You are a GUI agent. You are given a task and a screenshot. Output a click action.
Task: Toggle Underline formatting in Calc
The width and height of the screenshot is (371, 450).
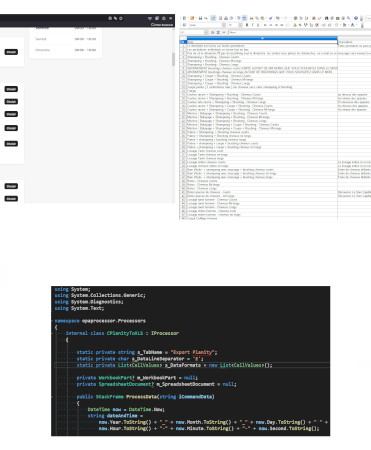258,25
